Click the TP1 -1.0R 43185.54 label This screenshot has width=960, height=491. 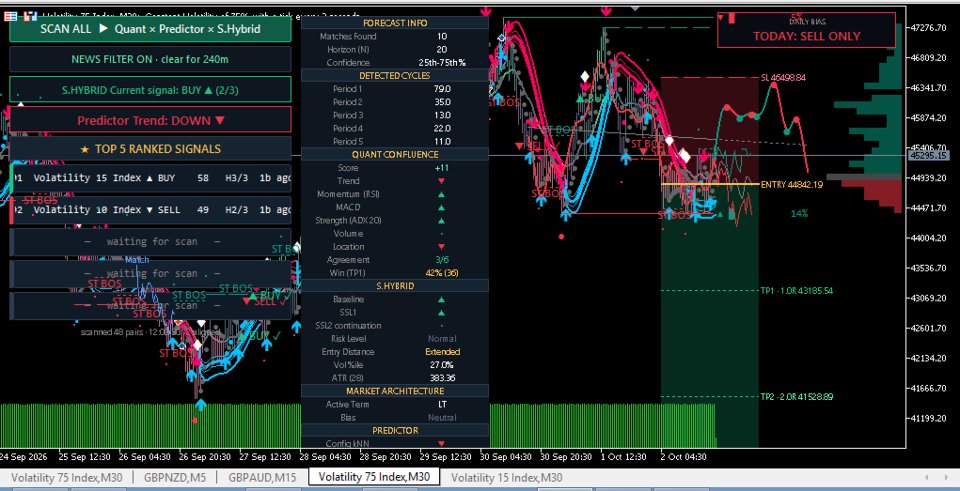(797, 291)
